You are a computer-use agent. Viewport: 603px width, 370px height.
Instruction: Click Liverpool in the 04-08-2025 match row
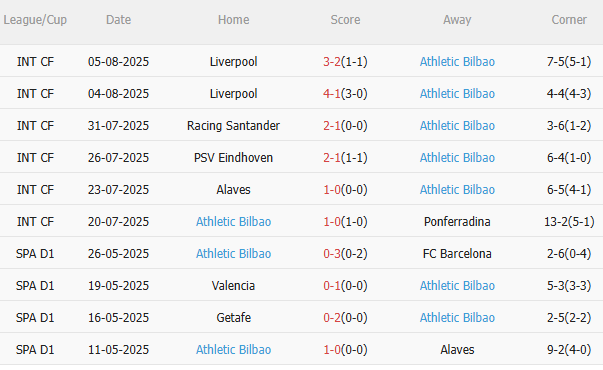233,93
